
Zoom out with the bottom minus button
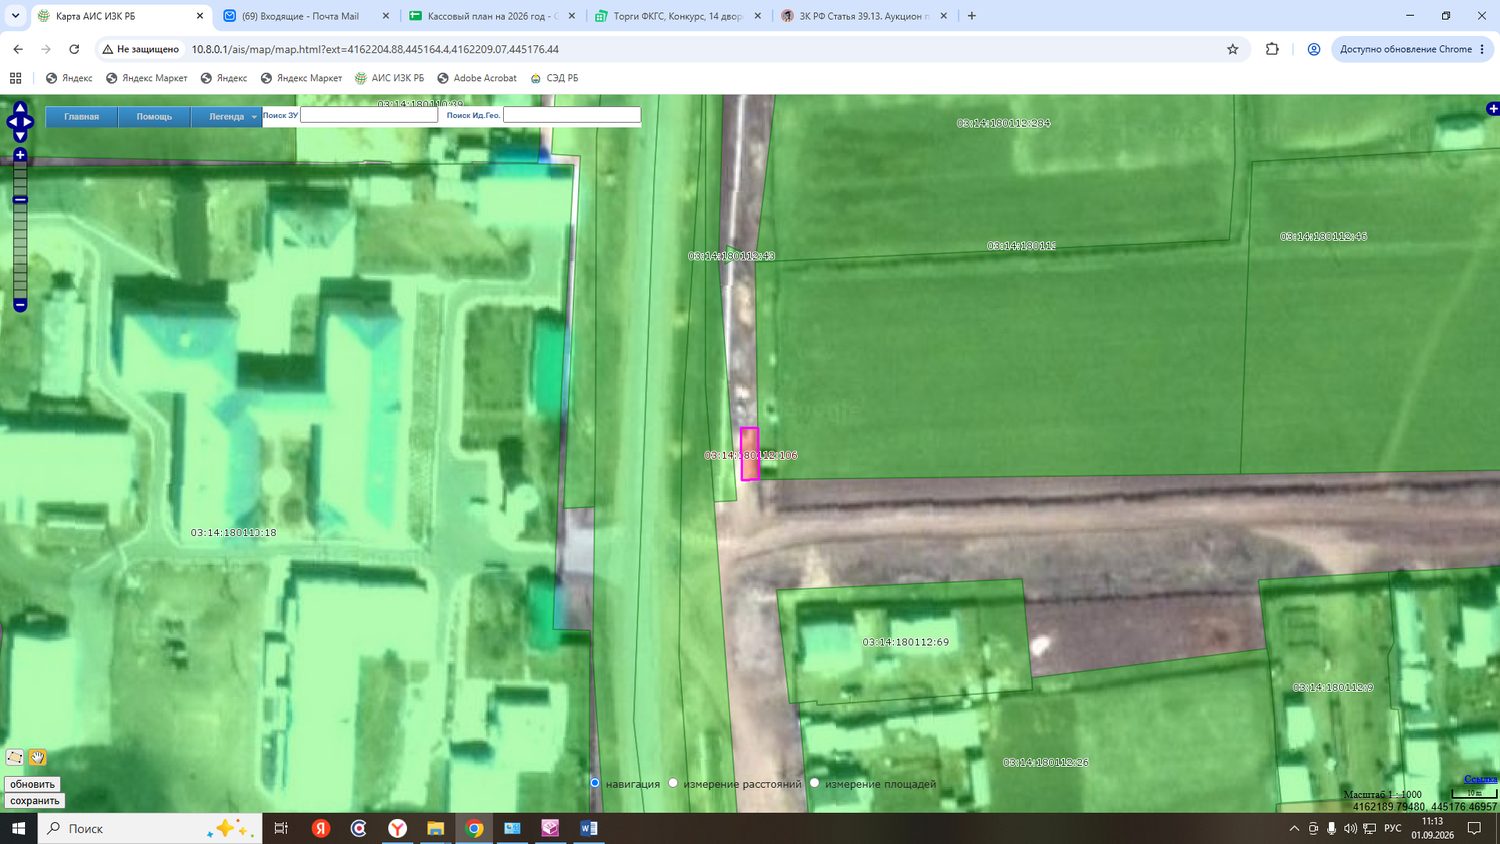20,304
